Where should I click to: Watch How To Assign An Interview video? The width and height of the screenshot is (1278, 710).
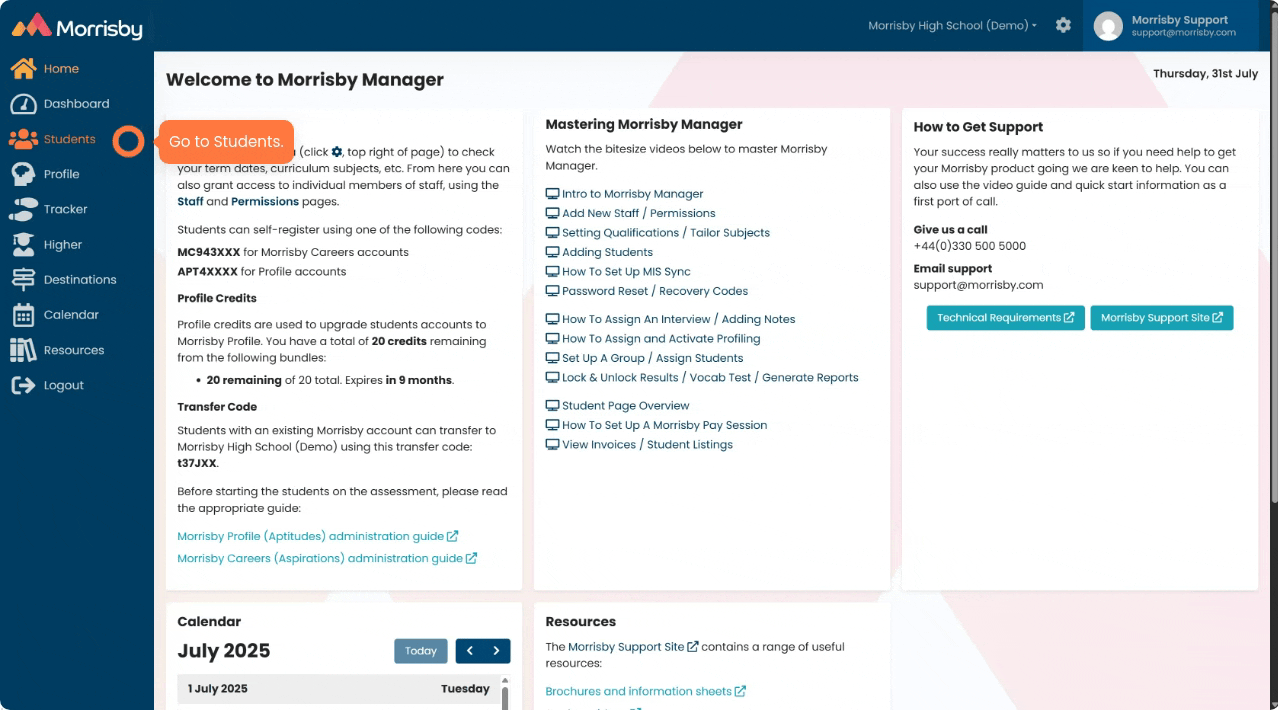click(679, 319)
